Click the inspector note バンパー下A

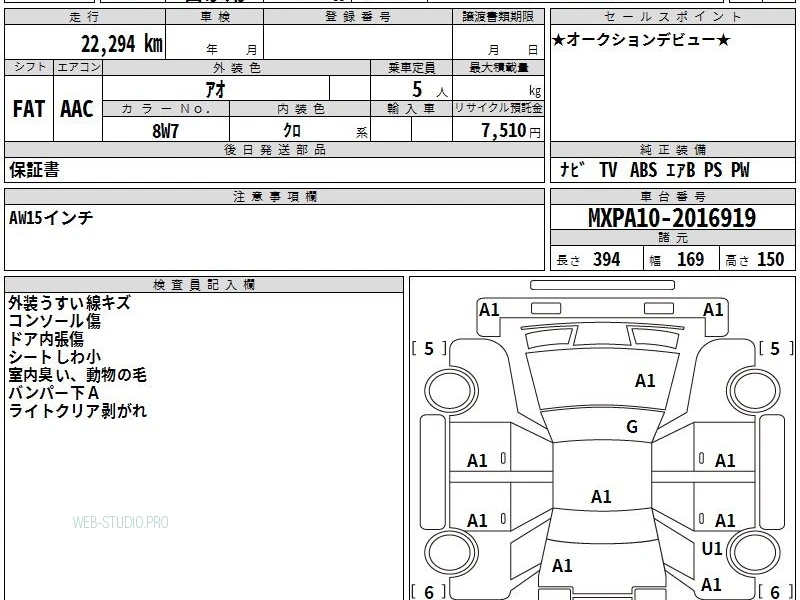(54, 393)
